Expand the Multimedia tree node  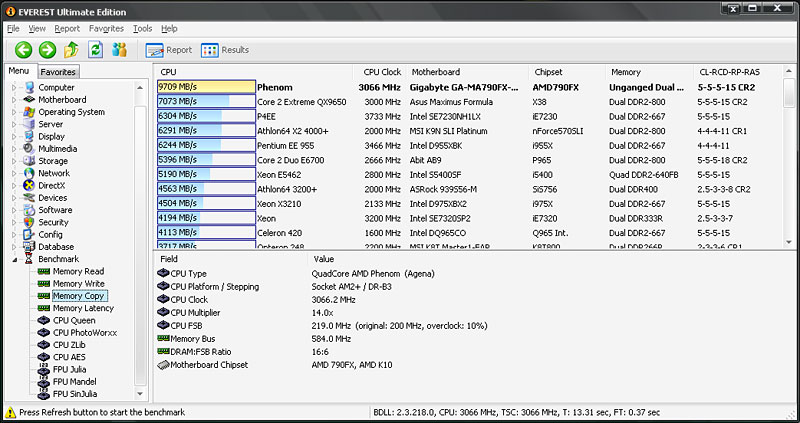[14, 149]
